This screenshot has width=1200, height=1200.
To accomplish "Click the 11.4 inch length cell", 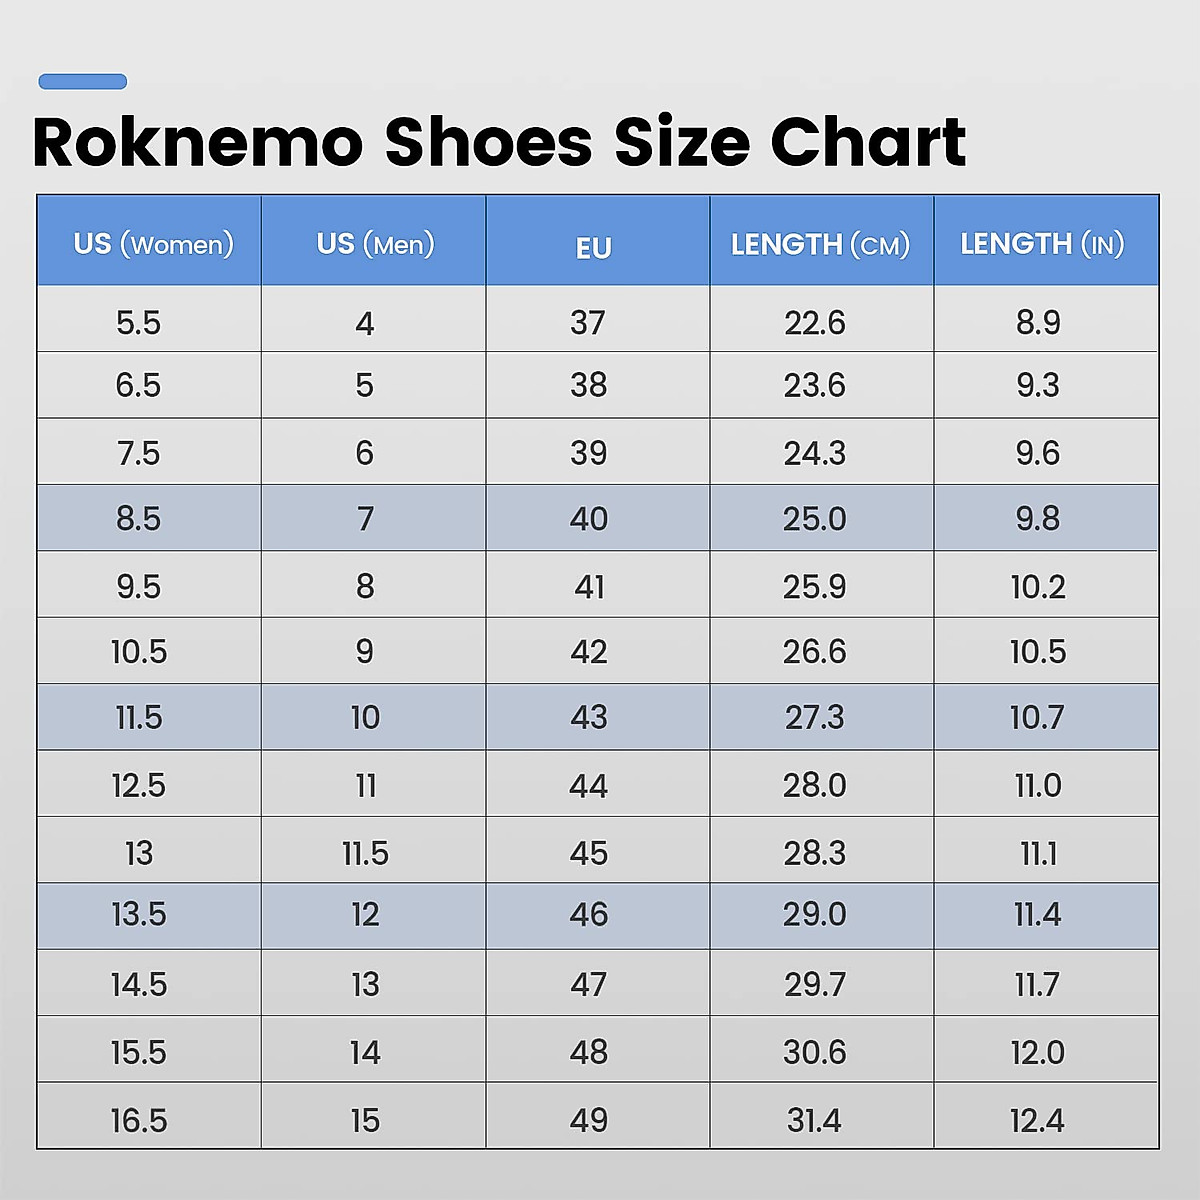I will click(x=1038, y=914).
